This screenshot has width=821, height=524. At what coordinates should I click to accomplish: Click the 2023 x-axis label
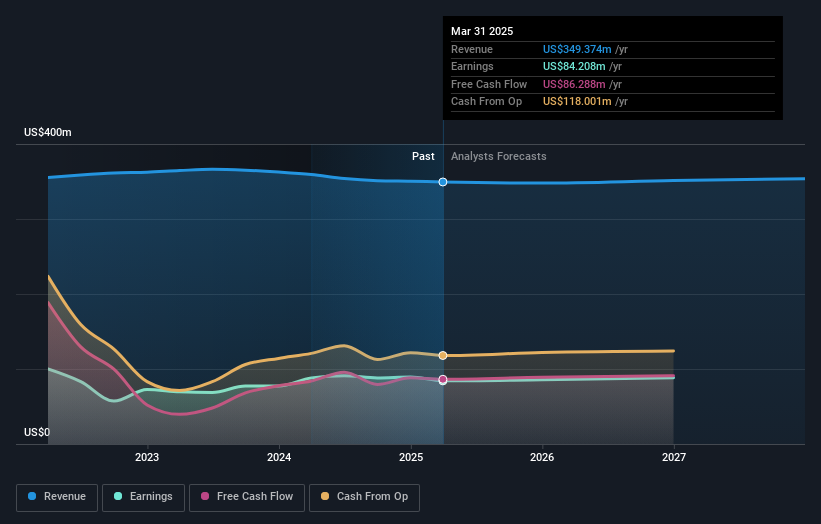pos(147,457)
